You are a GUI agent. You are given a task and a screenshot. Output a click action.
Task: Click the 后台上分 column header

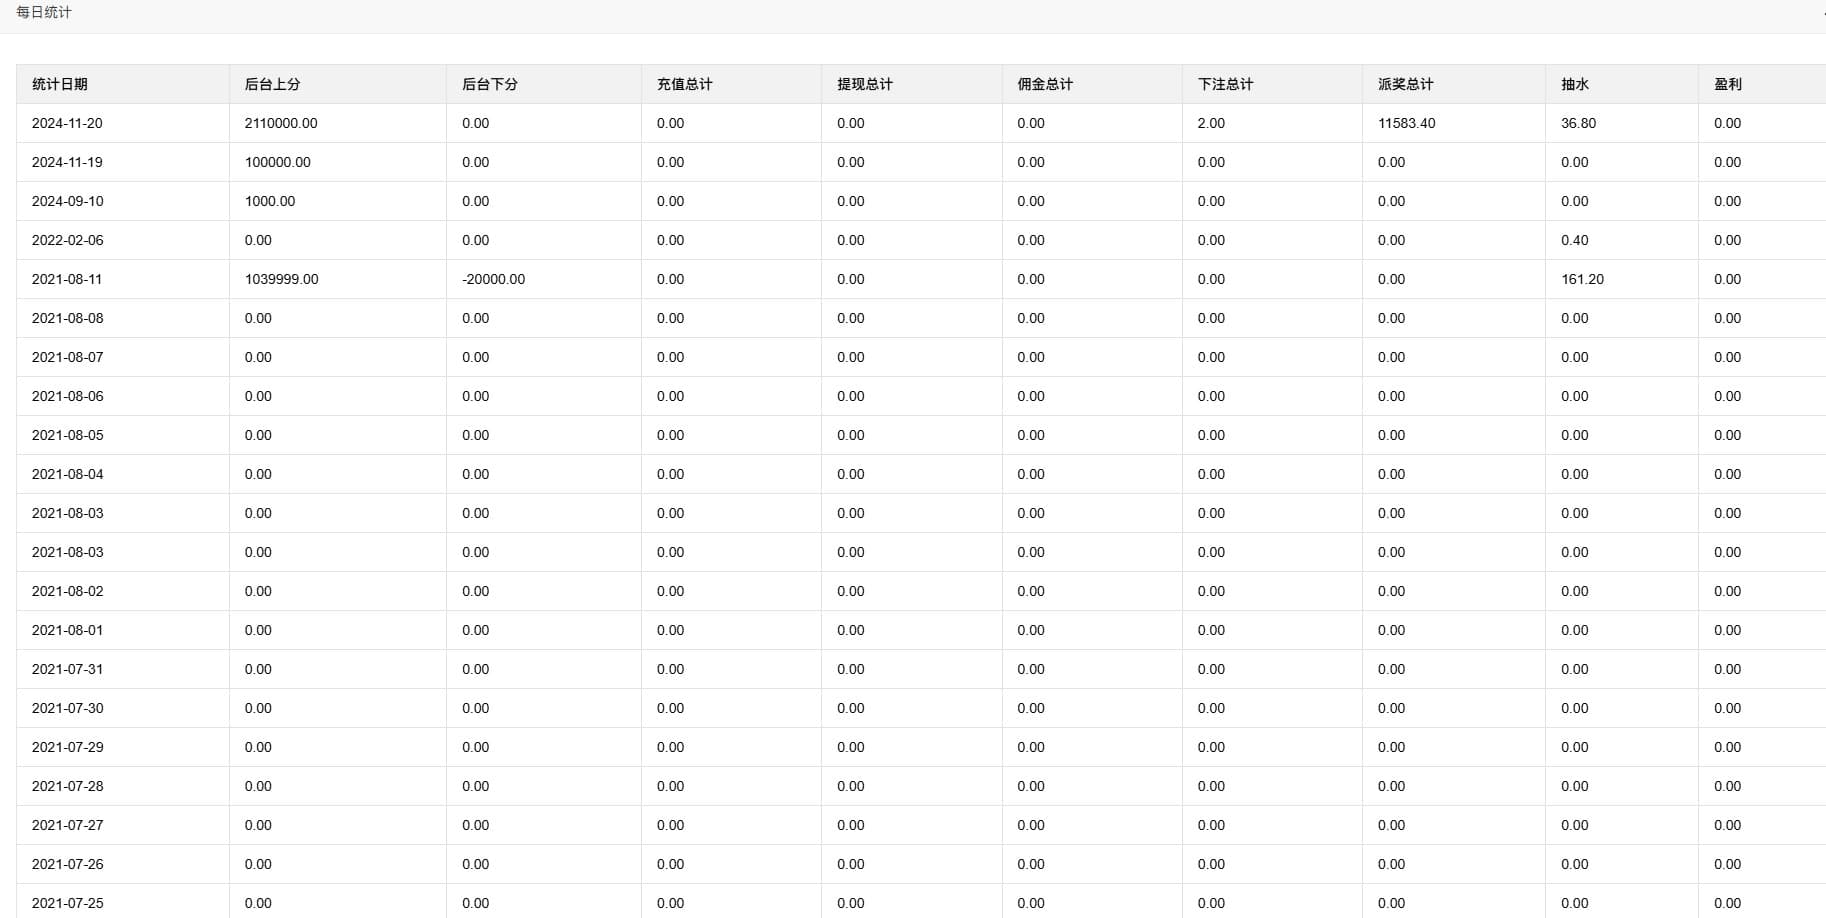point(272,84)
